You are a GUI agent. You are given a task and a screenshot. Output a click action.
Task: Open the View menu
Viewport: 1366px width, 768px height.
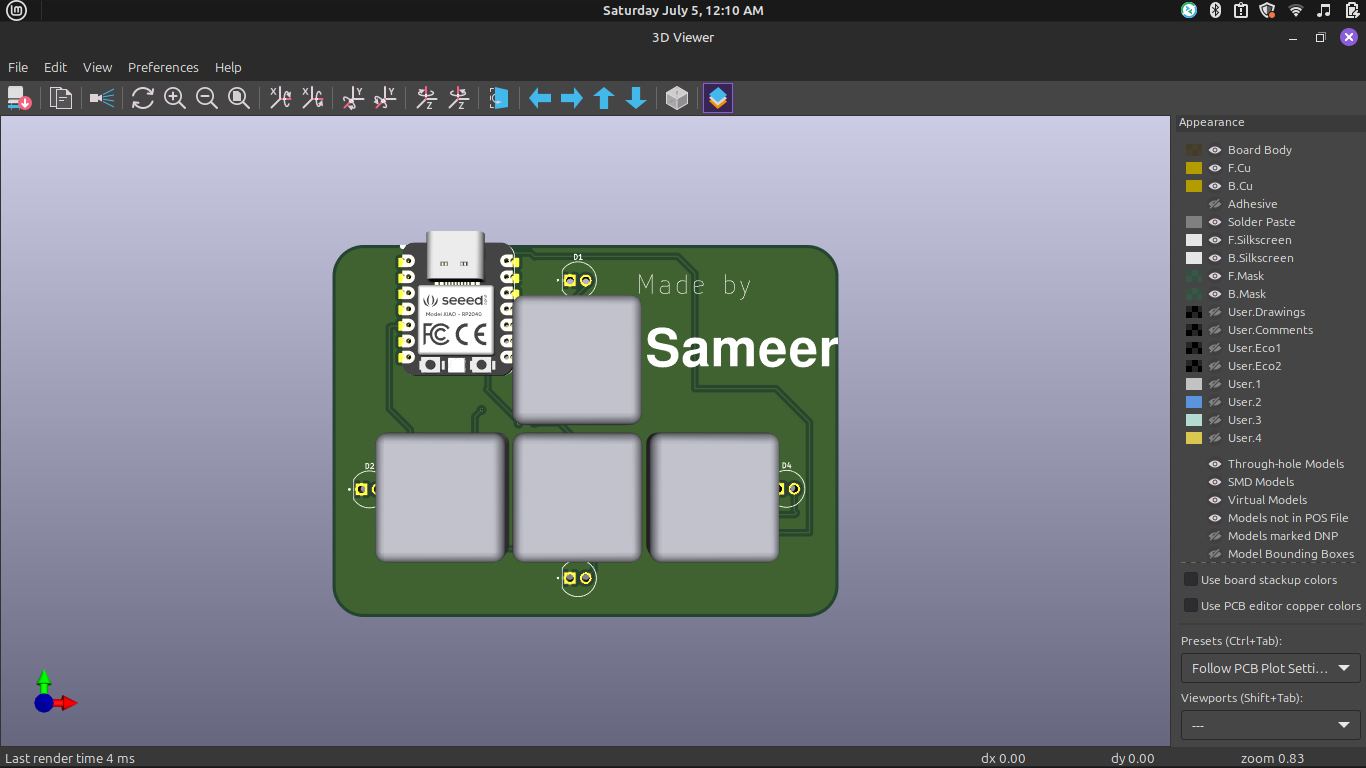coord(97,67)
